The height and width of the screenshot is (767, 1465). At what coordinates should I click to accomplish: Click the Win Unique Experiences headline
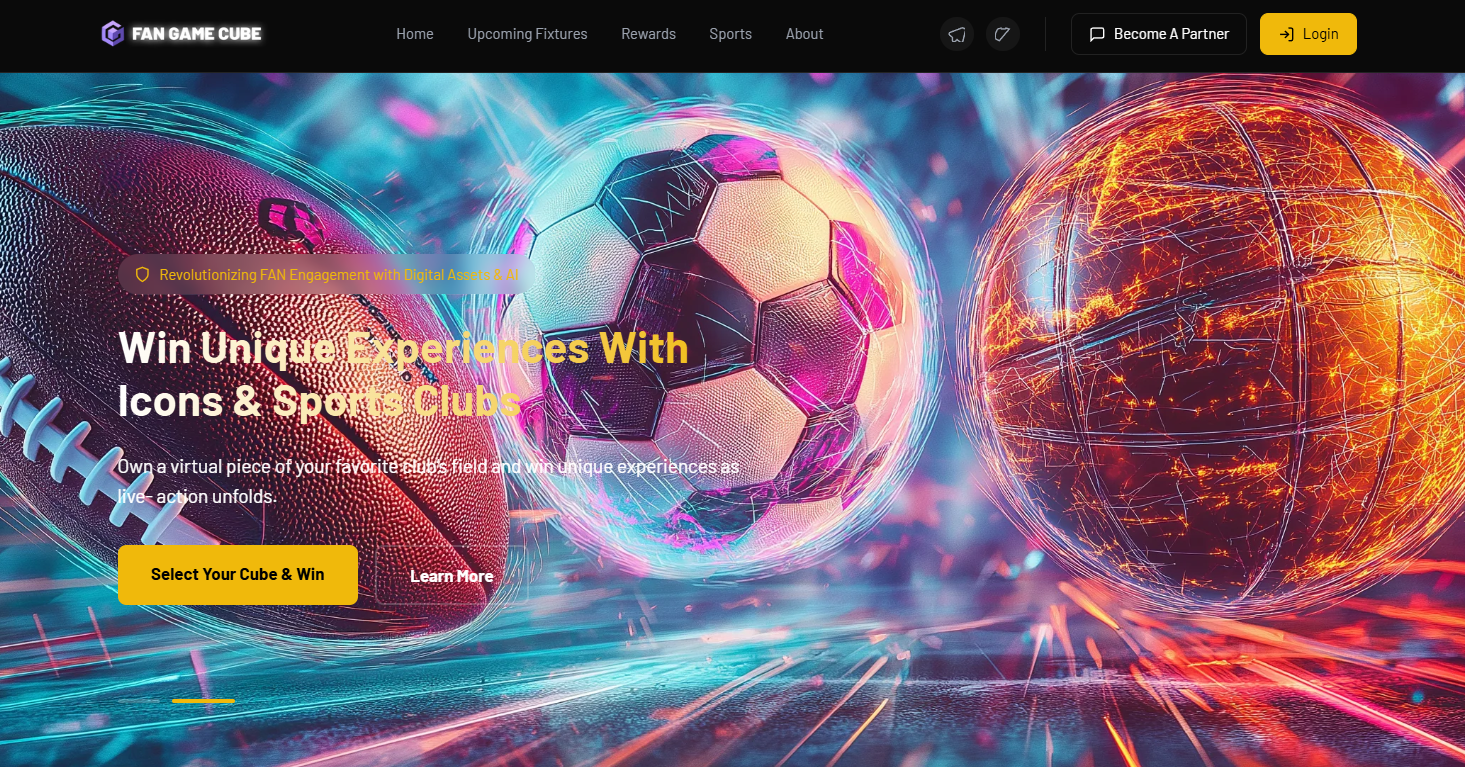tap(403, 374)
